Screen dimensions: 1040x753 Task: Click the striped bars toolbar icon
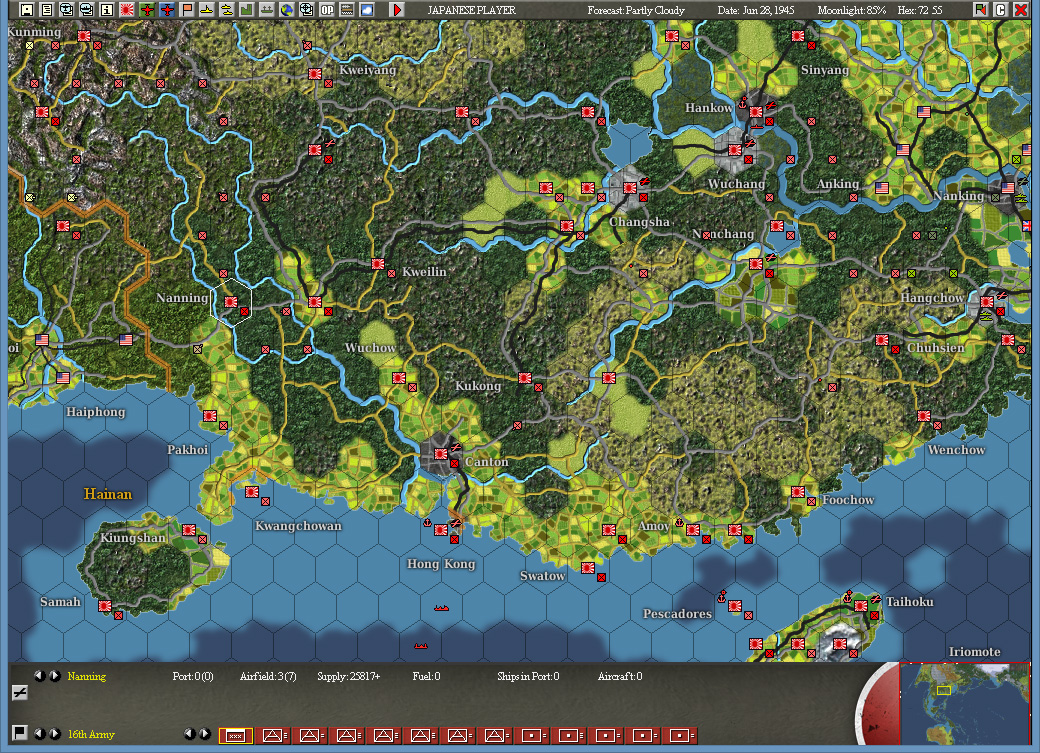click(x=347, y=9)
